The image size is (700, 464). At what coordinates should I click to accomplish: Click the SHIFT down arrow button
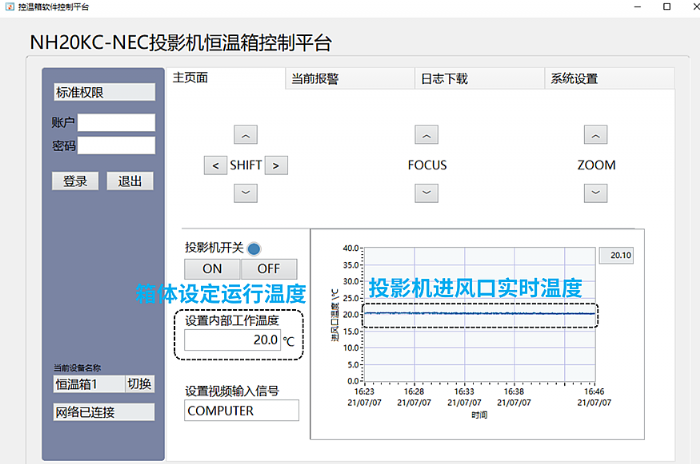(246, 193)
